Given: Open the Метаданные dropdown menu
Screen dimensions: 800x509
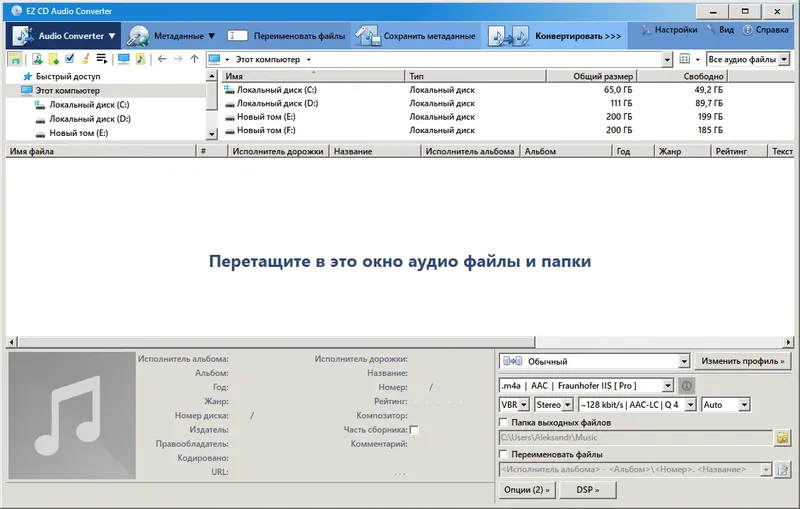Looking at the screenshot, I should (171, 36).
